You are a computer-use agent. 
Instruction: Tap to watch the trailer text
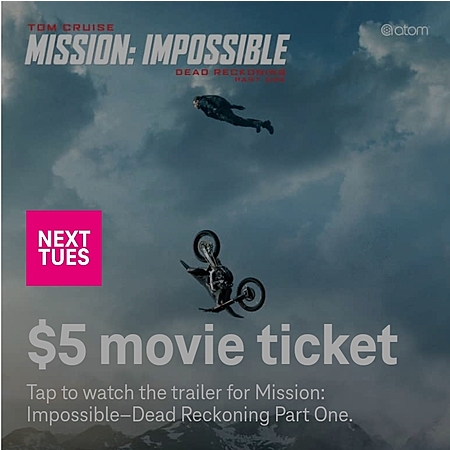[x=175, y=393]
